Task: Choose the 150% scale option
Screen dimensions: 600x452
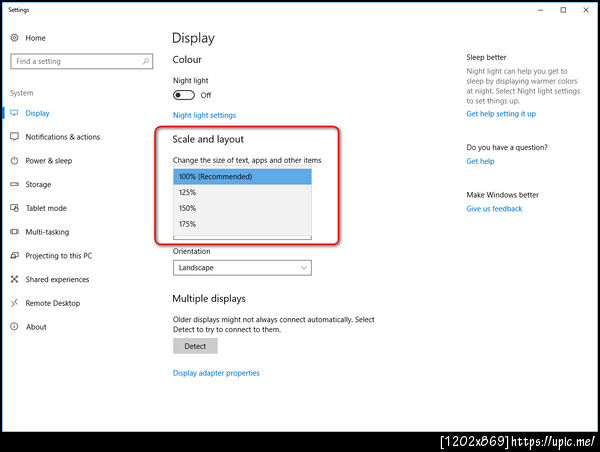Action: click(x=242, y=208)
